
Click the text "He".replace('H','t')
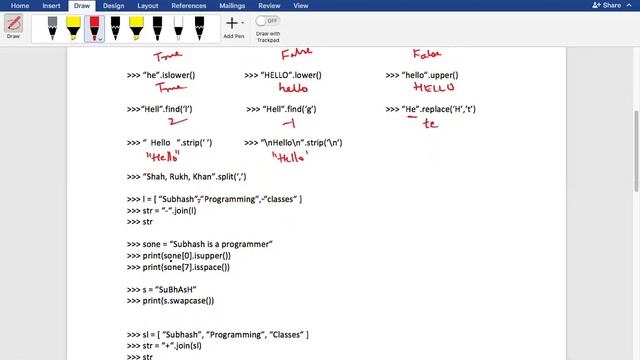(431, 109)
